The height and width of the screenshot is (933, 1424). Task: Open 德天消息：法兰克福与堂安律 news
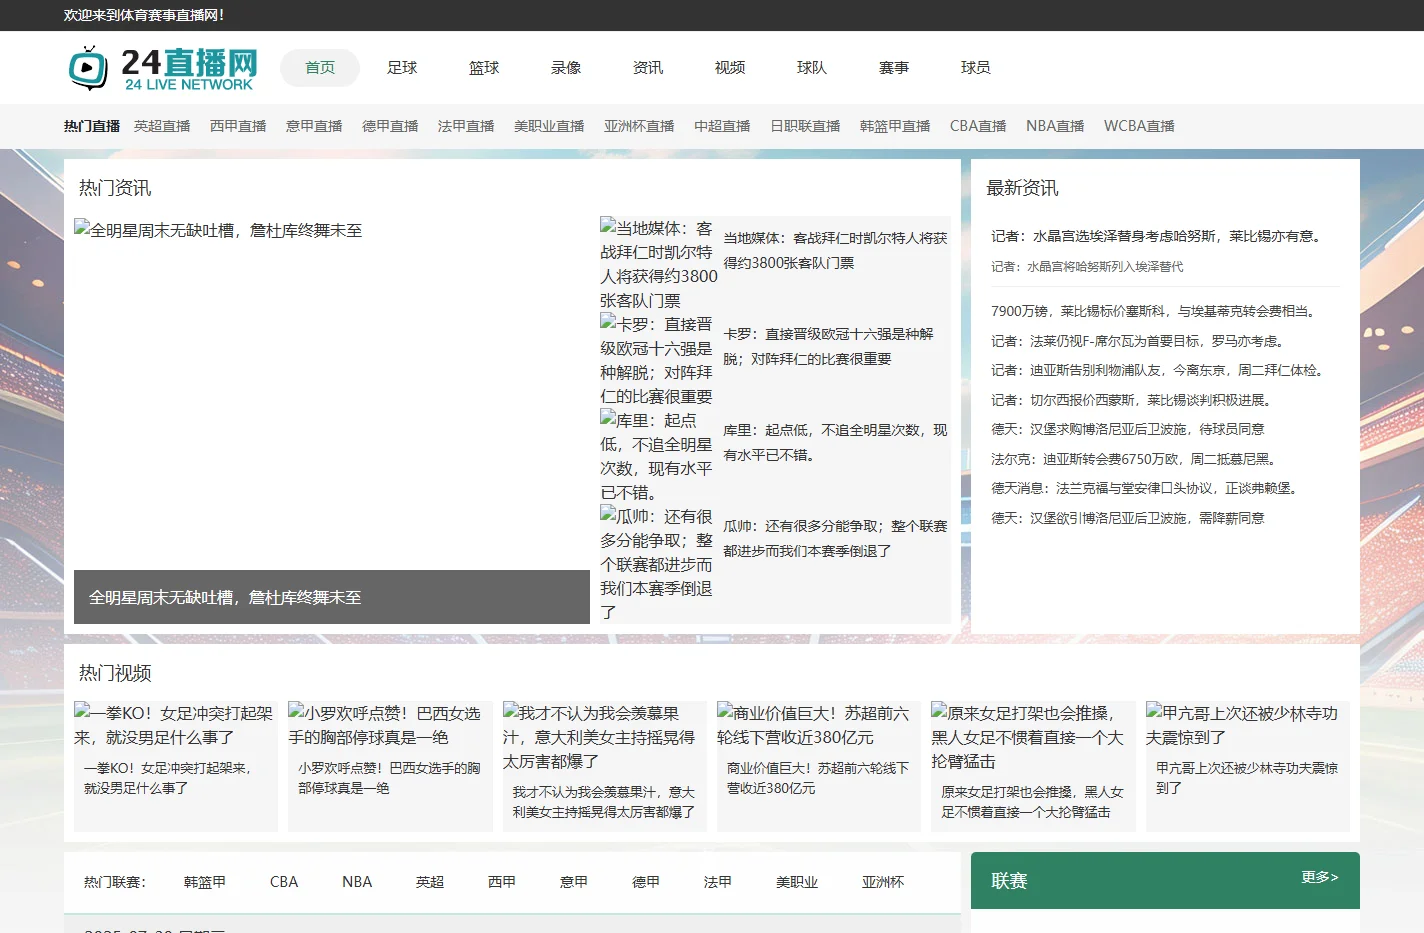[x=1147, y=488]
